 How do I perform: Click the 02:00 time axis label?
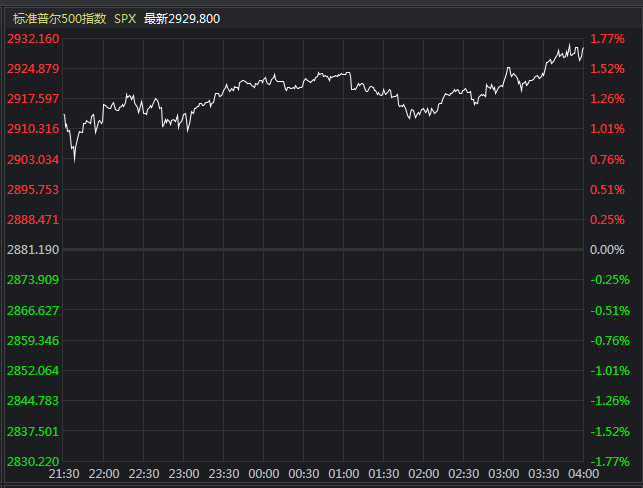click(x=424, y=474)
